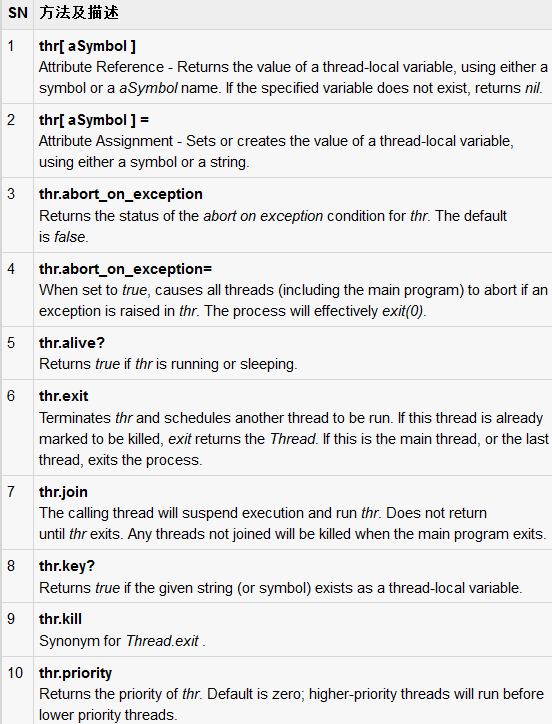Click the thr[ aSymbol ] = method heading
The height and width of the screenshot is (724, 552).
click(94, 120)
